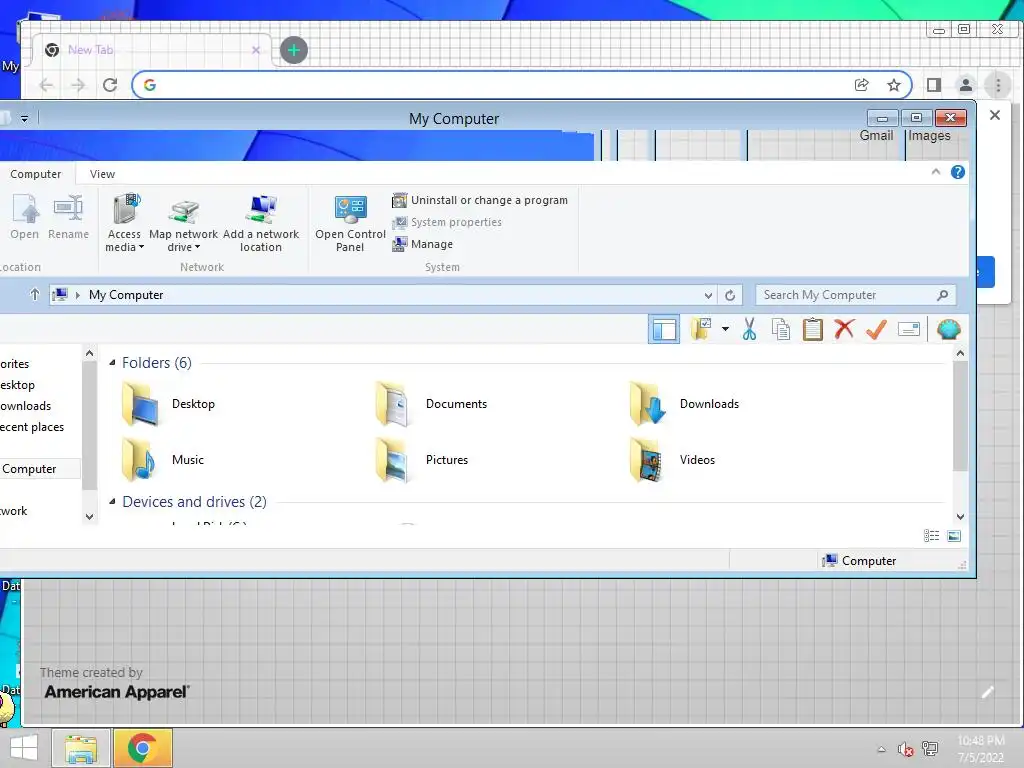Click the scissors Cut icon
The image size is (1024, 768).
pos(749,329)
